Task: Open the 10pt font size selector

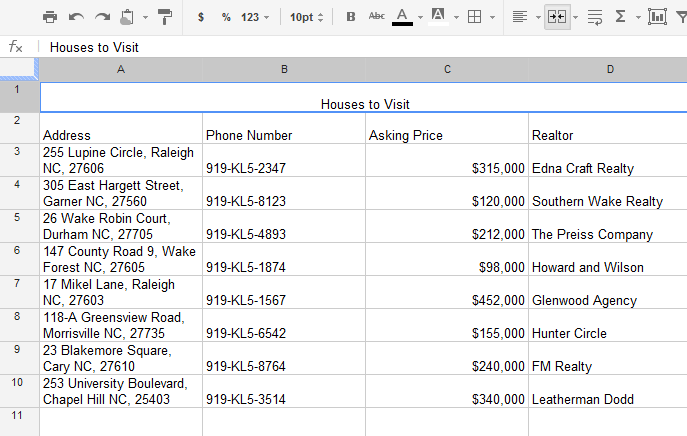Action: tap(307, 17)
